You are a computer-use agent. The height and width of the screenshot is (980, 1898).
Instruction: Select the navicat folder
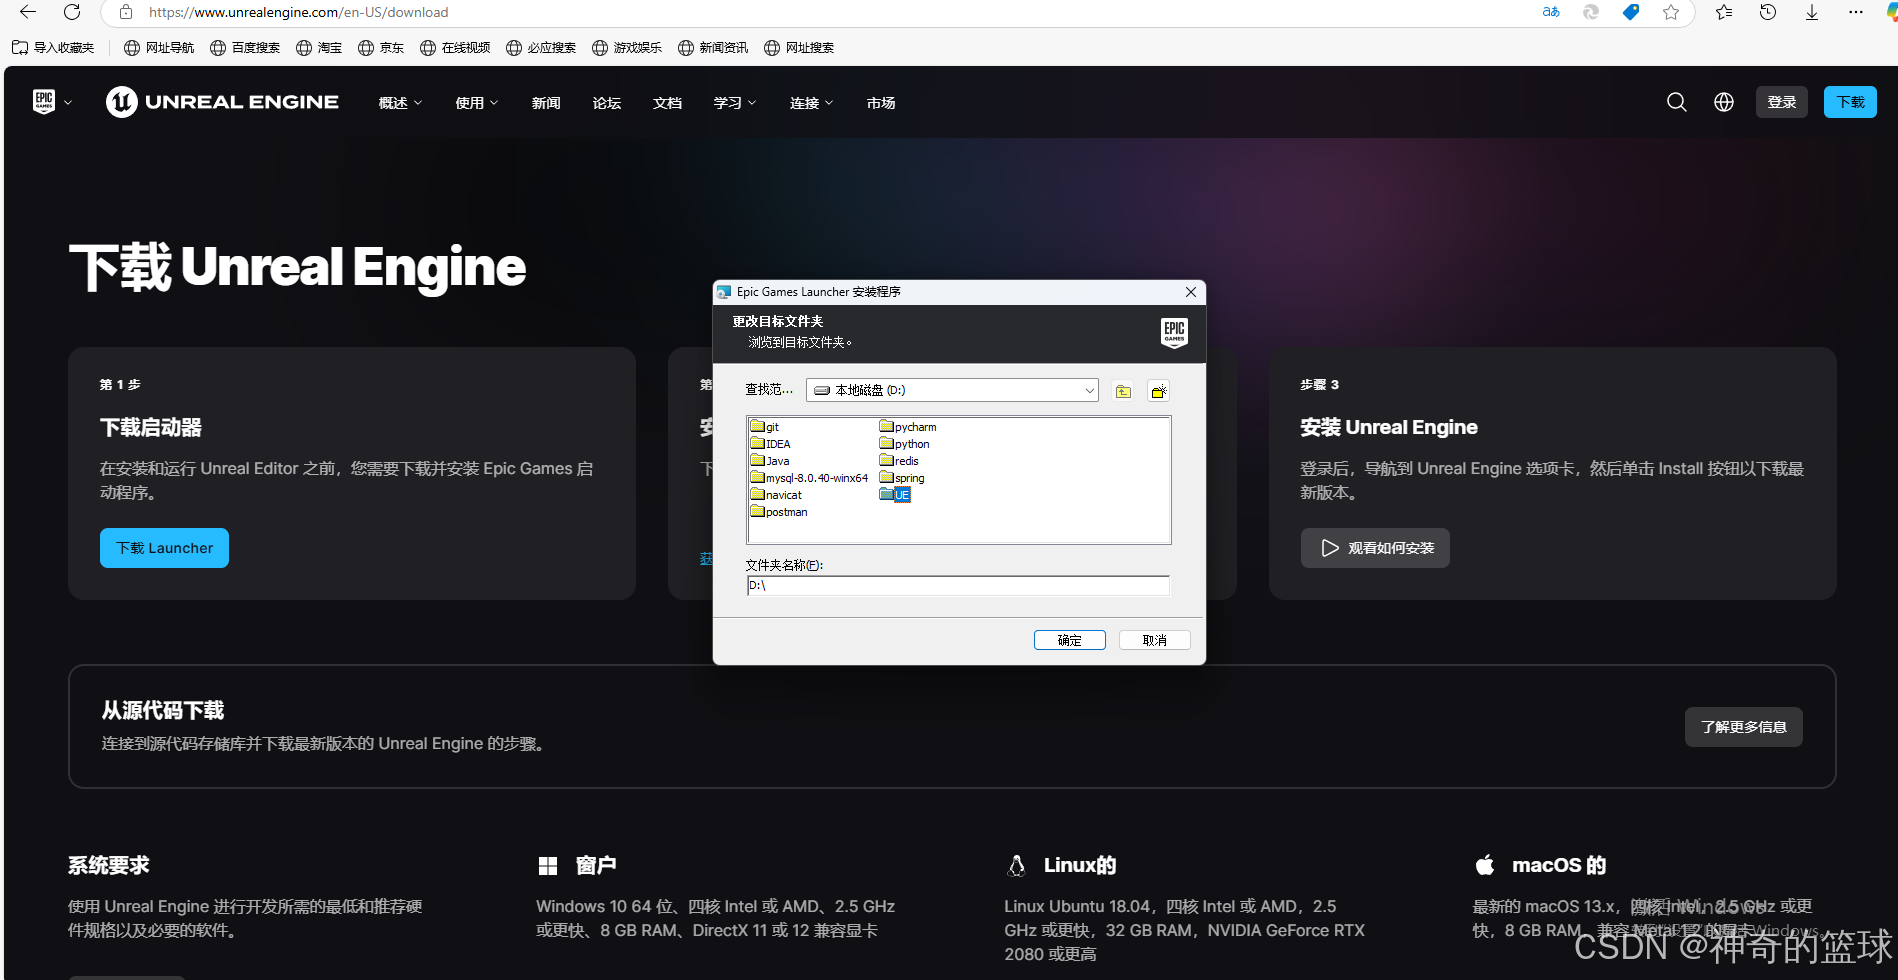776,495
